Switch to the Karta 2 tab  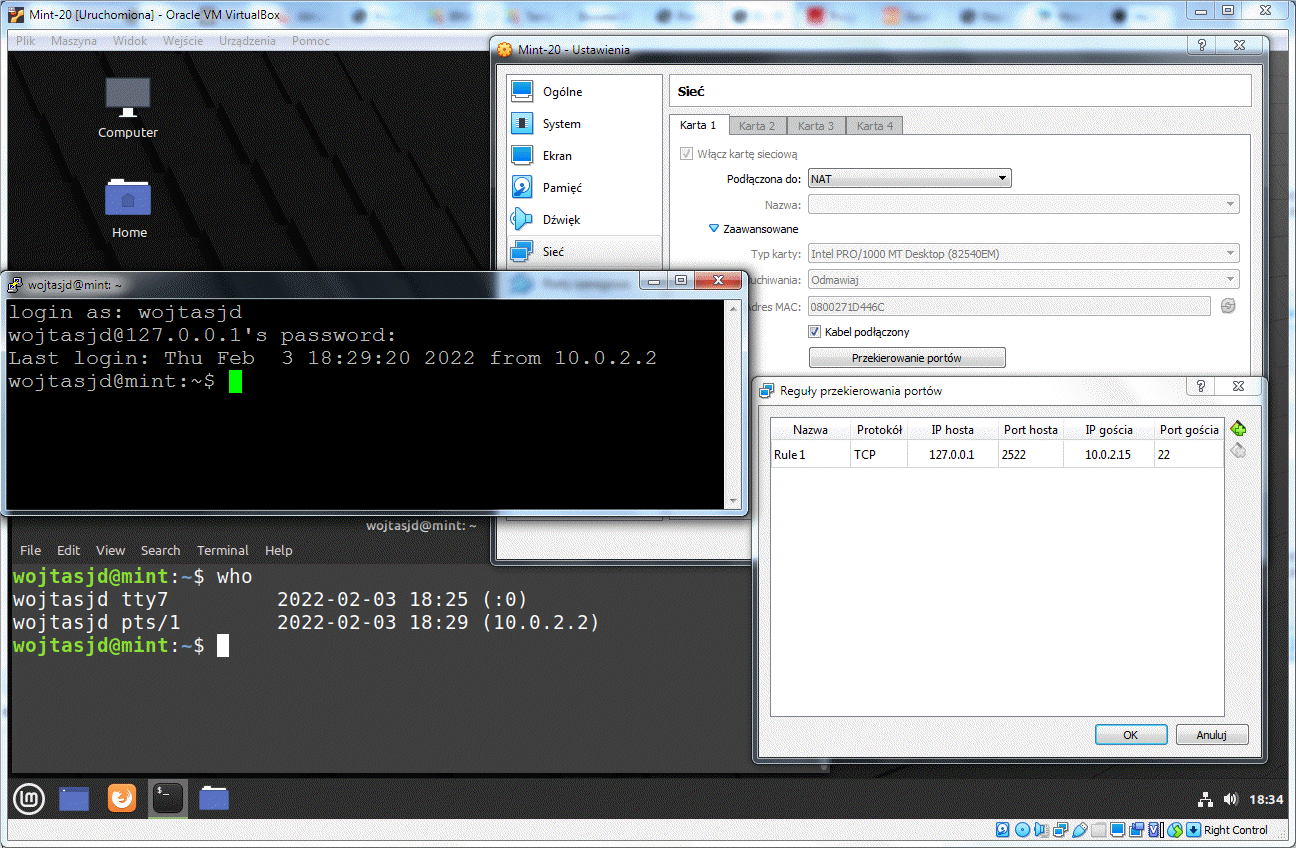pos(757,126)
